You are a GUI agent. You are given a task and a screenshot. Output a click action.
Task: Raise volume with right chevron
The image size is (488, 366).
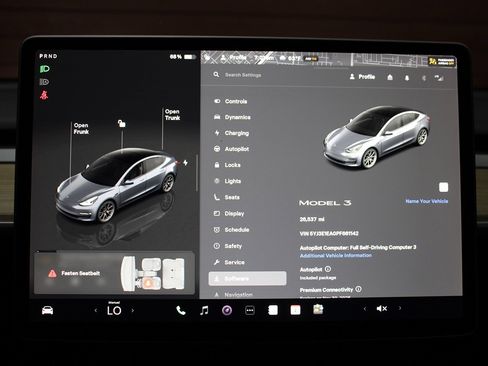tap(400, 308)
